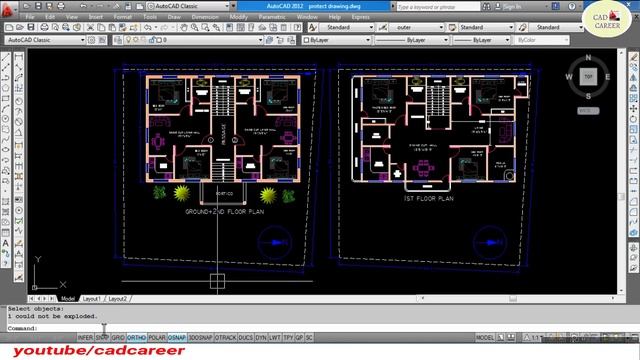Viewport: 640px width, 360px height.
Task: Toggle 3DOSNAP in the status bar
Action: coord(200,338)
